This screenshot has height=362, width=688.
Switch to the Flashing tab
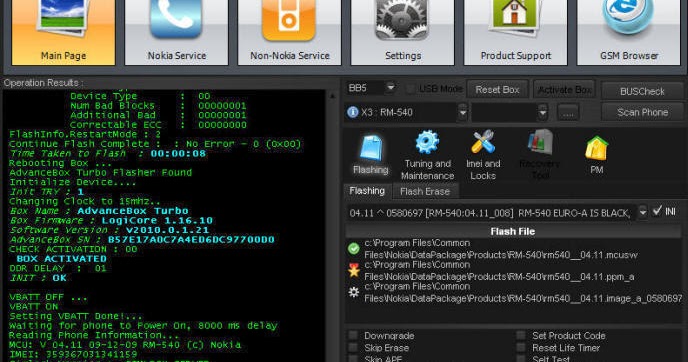tap(367, 191)
